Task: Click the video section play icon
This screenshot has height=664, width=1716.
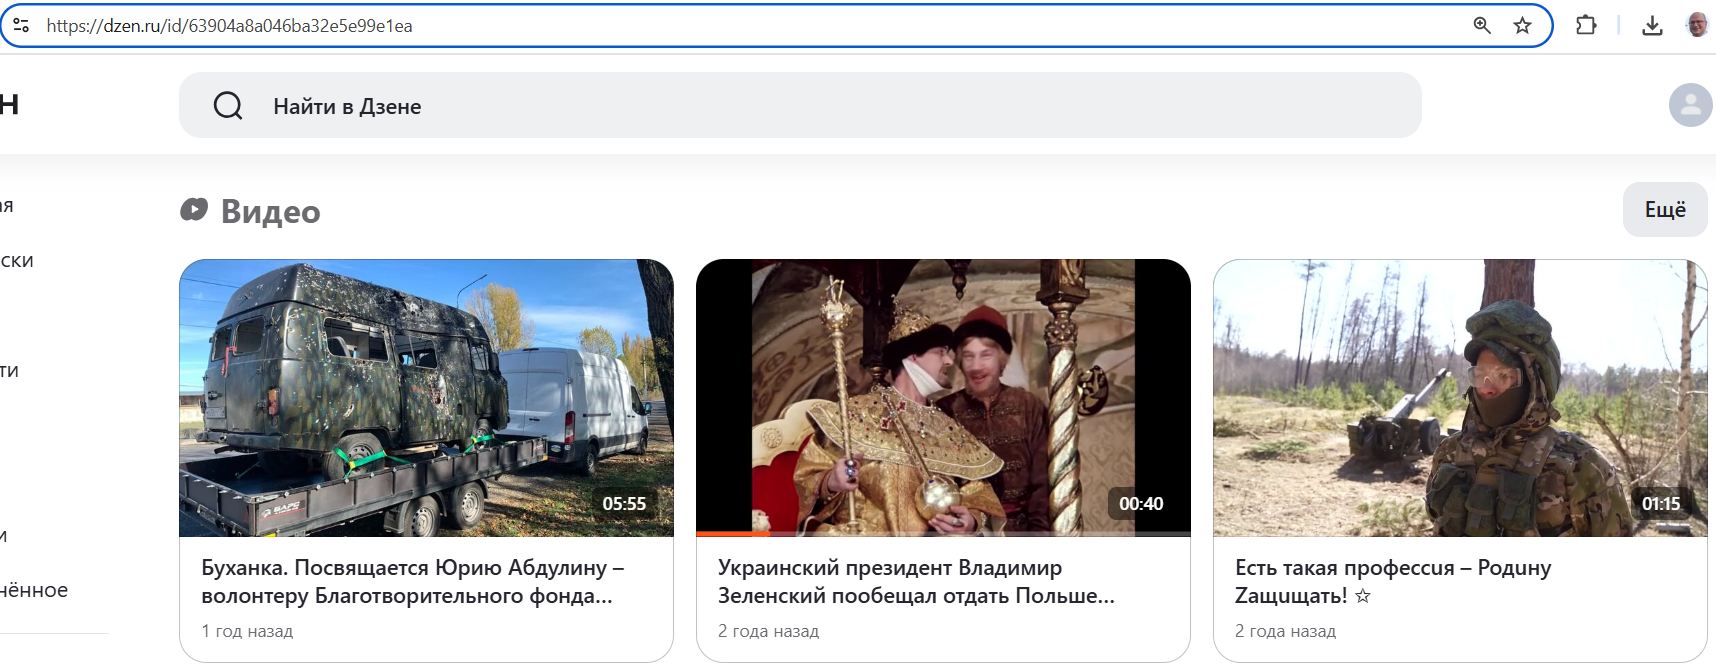Action: pos(194,210)
